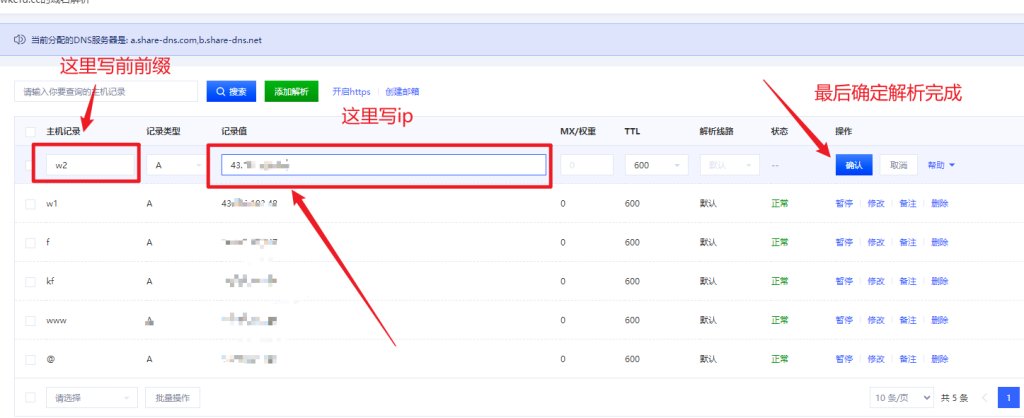Expand the 帮助 help menu

coord(941,165)
